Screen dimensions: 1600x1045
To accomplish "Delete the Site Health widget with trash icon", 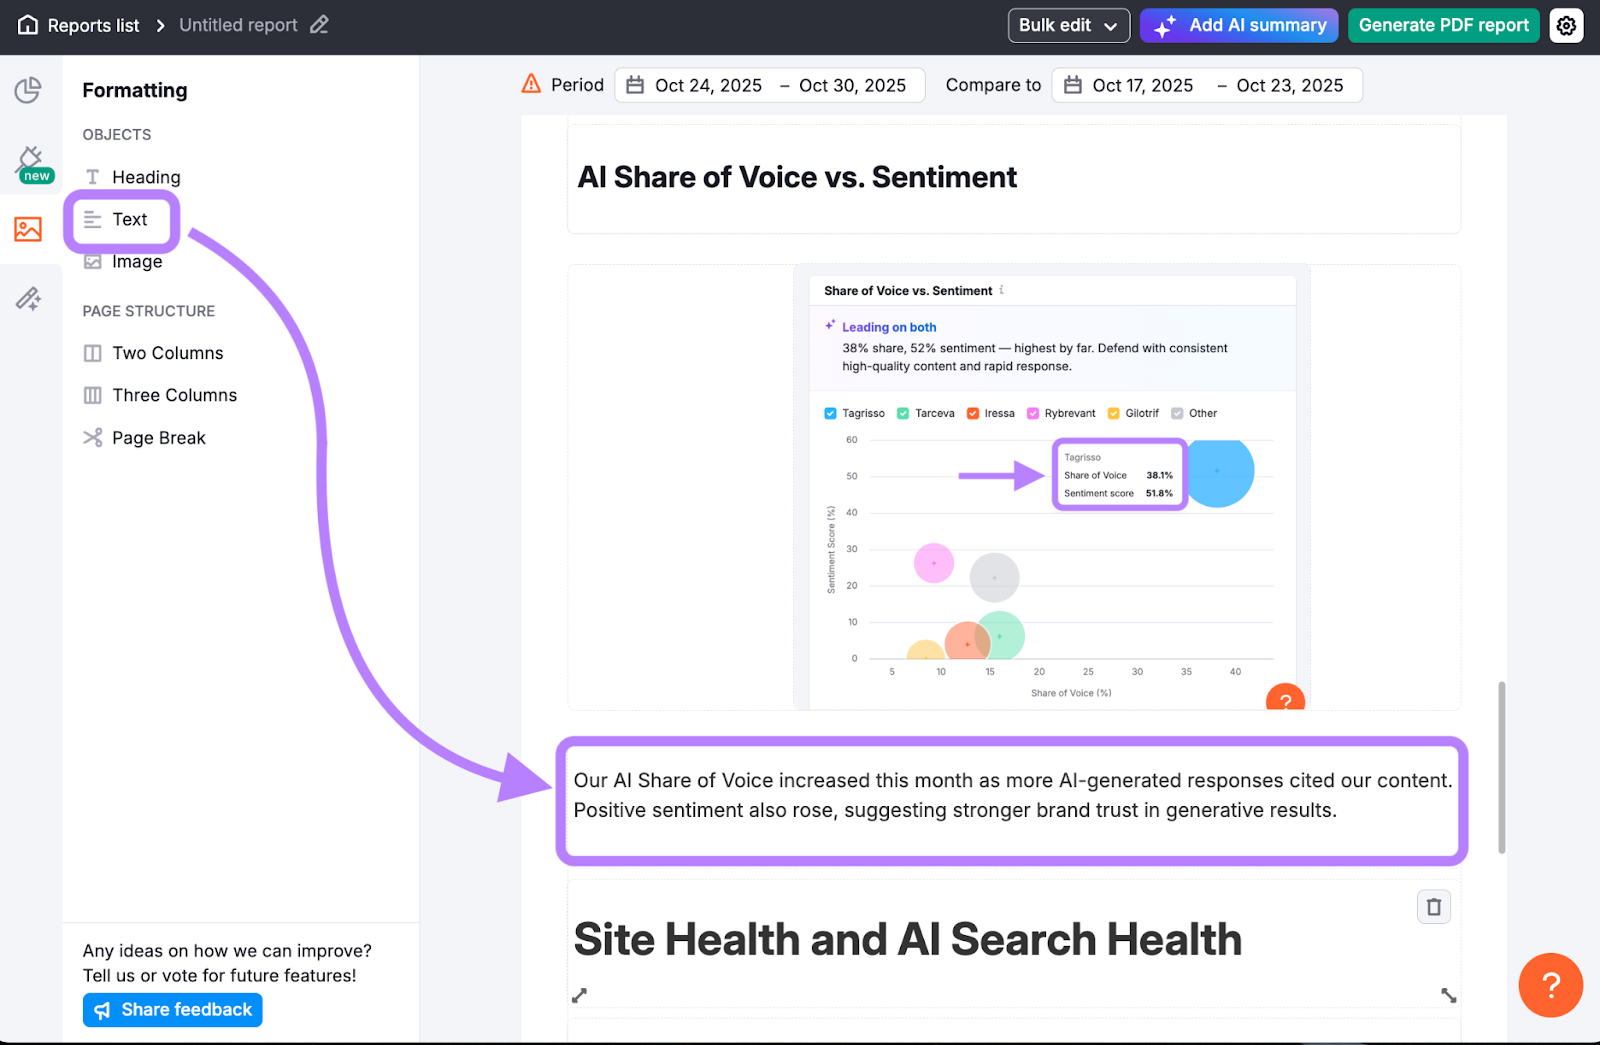I will click(1434, 906).
